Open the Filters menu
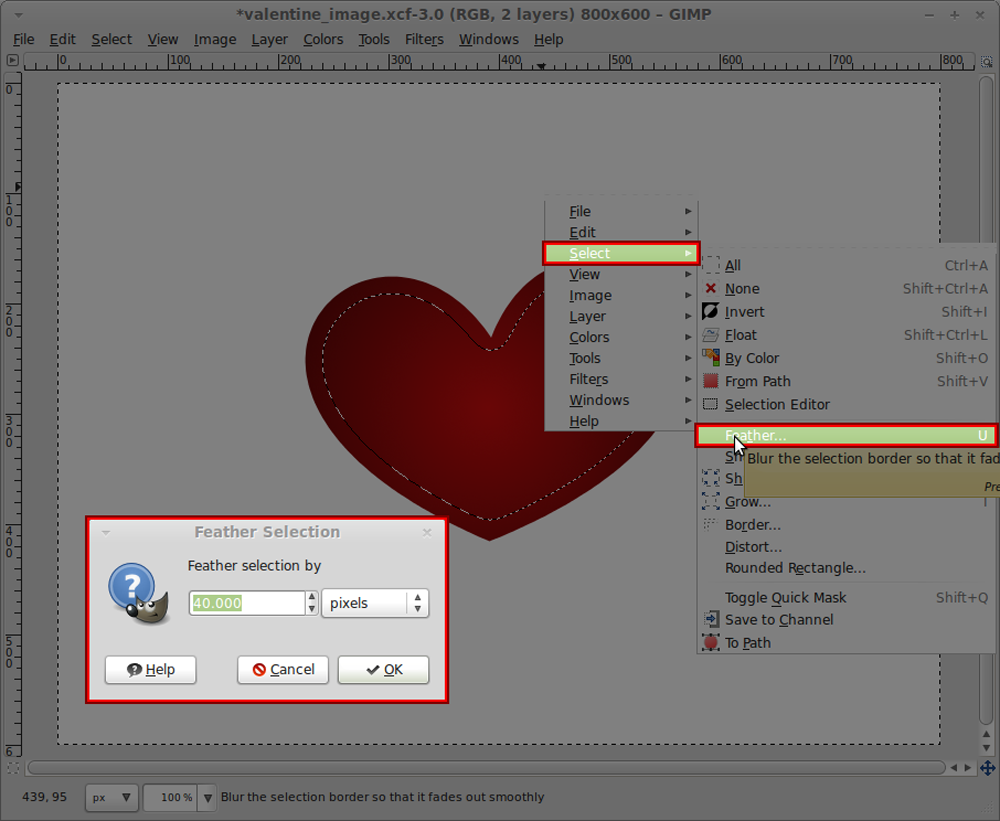 click(424, 39)
